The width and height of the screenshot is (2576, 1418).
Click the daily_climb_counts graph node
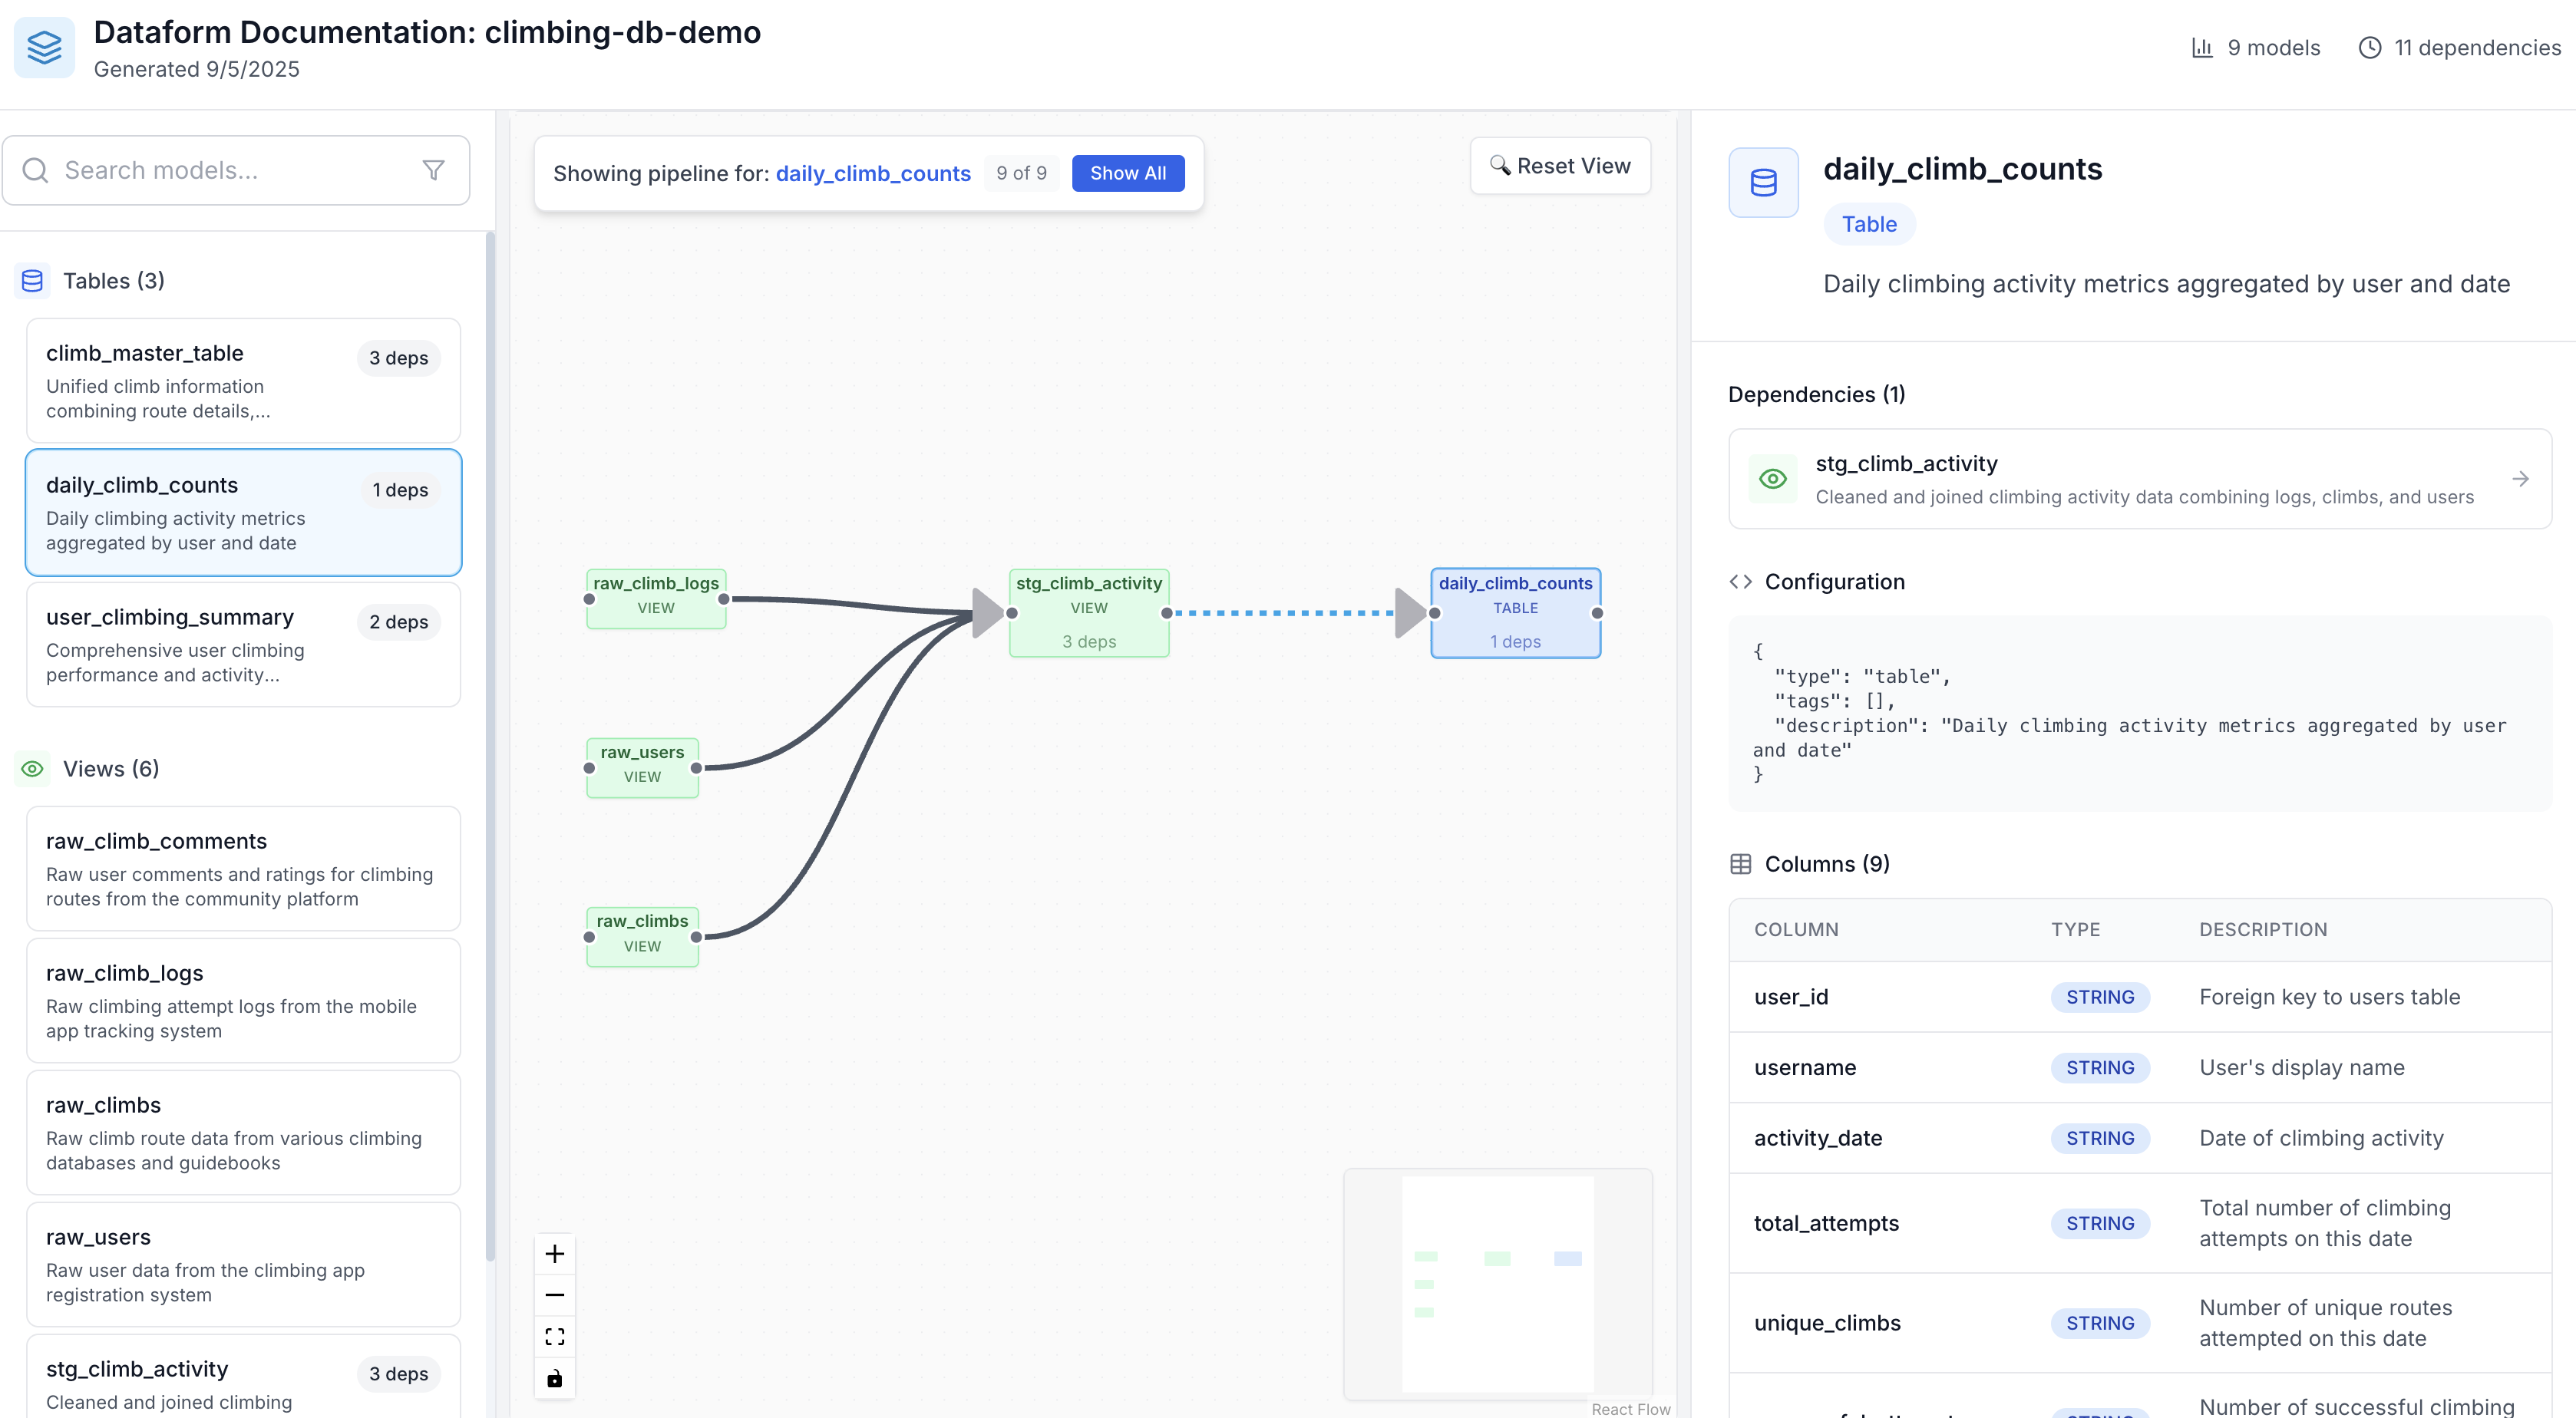pos(1515,613)
